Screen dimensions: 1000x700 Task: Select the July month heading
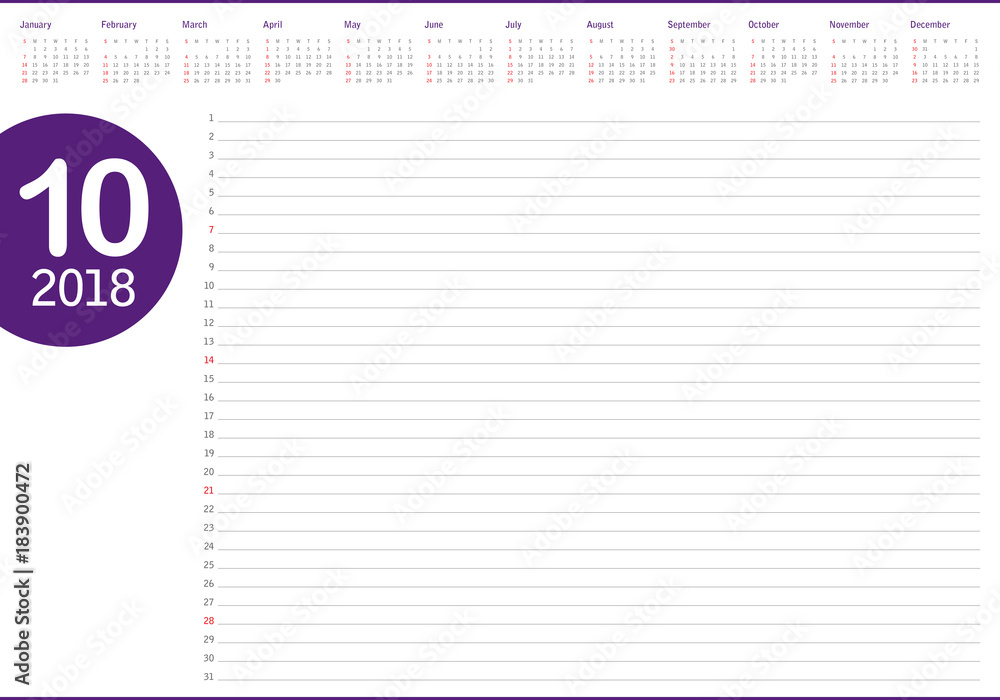click(x=513, y=25)
